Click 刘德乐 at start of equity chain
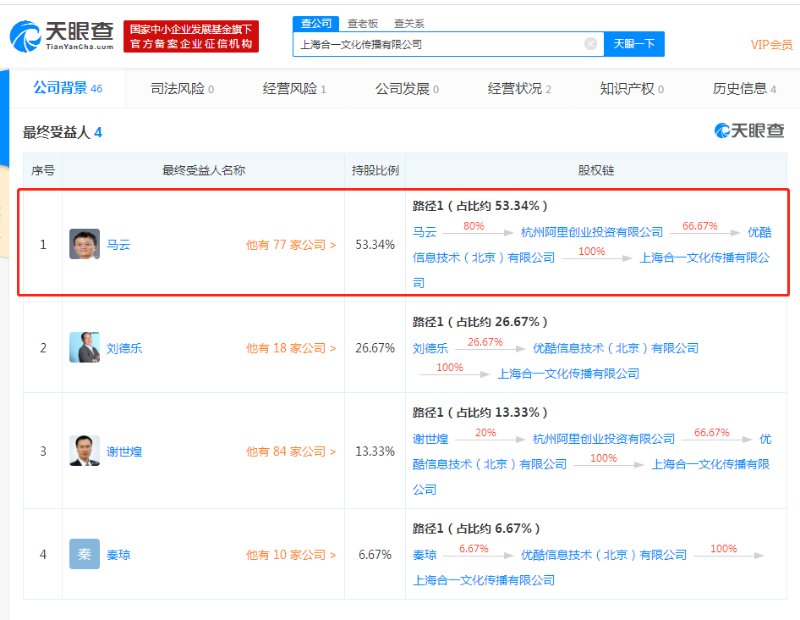This screenshot has width=800, height=620. click(430, 348)
